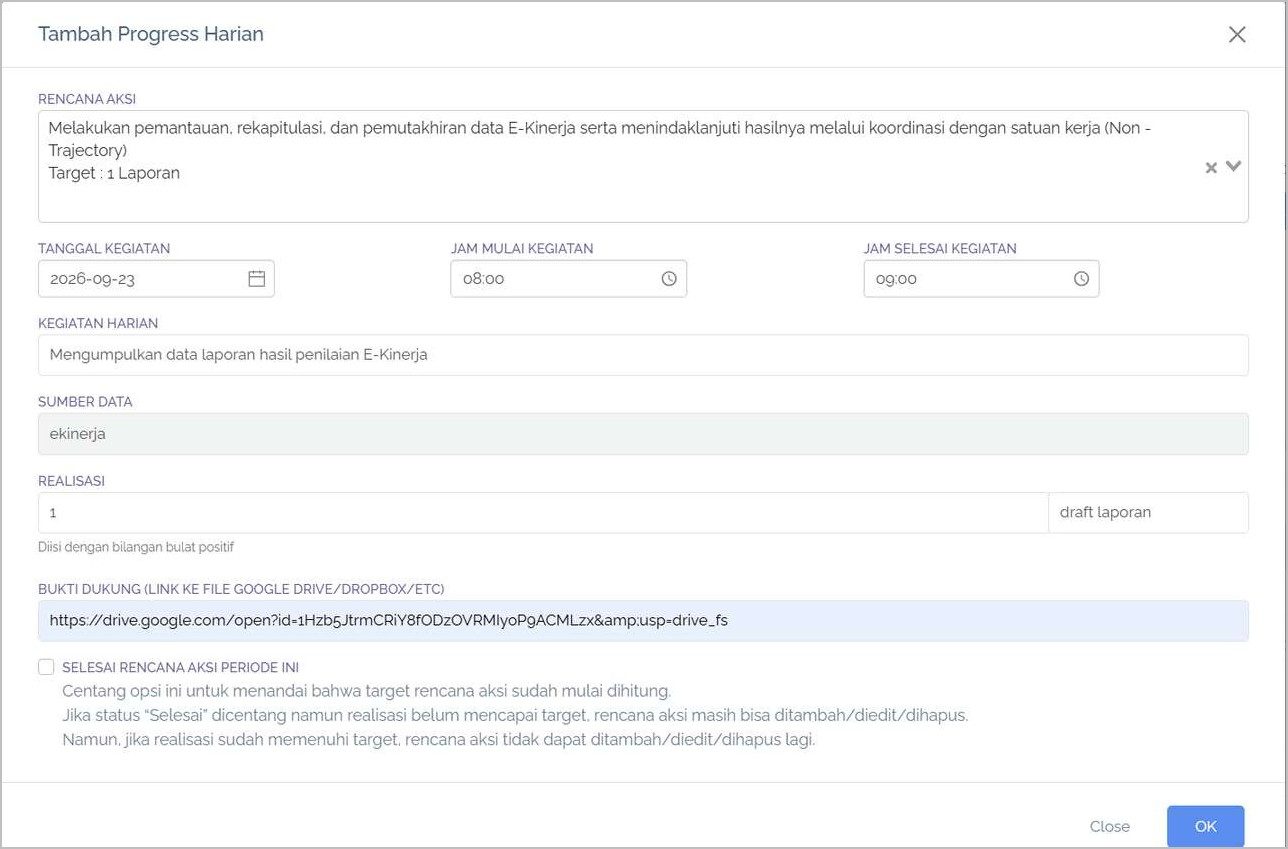Screen dimensions: 1288x849
Task: Select the Close button at the bottom
Action: (x=1109, y=826)
